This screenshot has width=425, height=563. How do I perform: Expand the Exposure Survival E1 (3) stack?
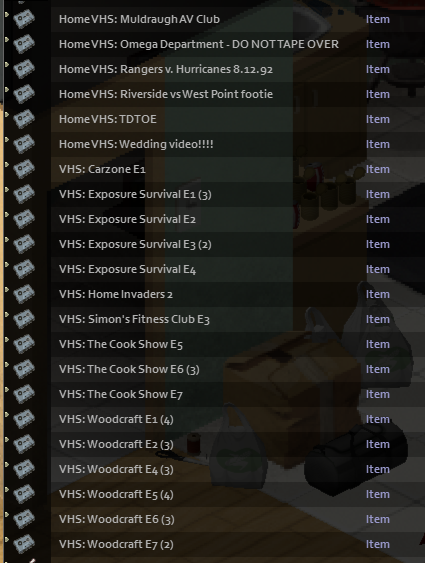6,190
